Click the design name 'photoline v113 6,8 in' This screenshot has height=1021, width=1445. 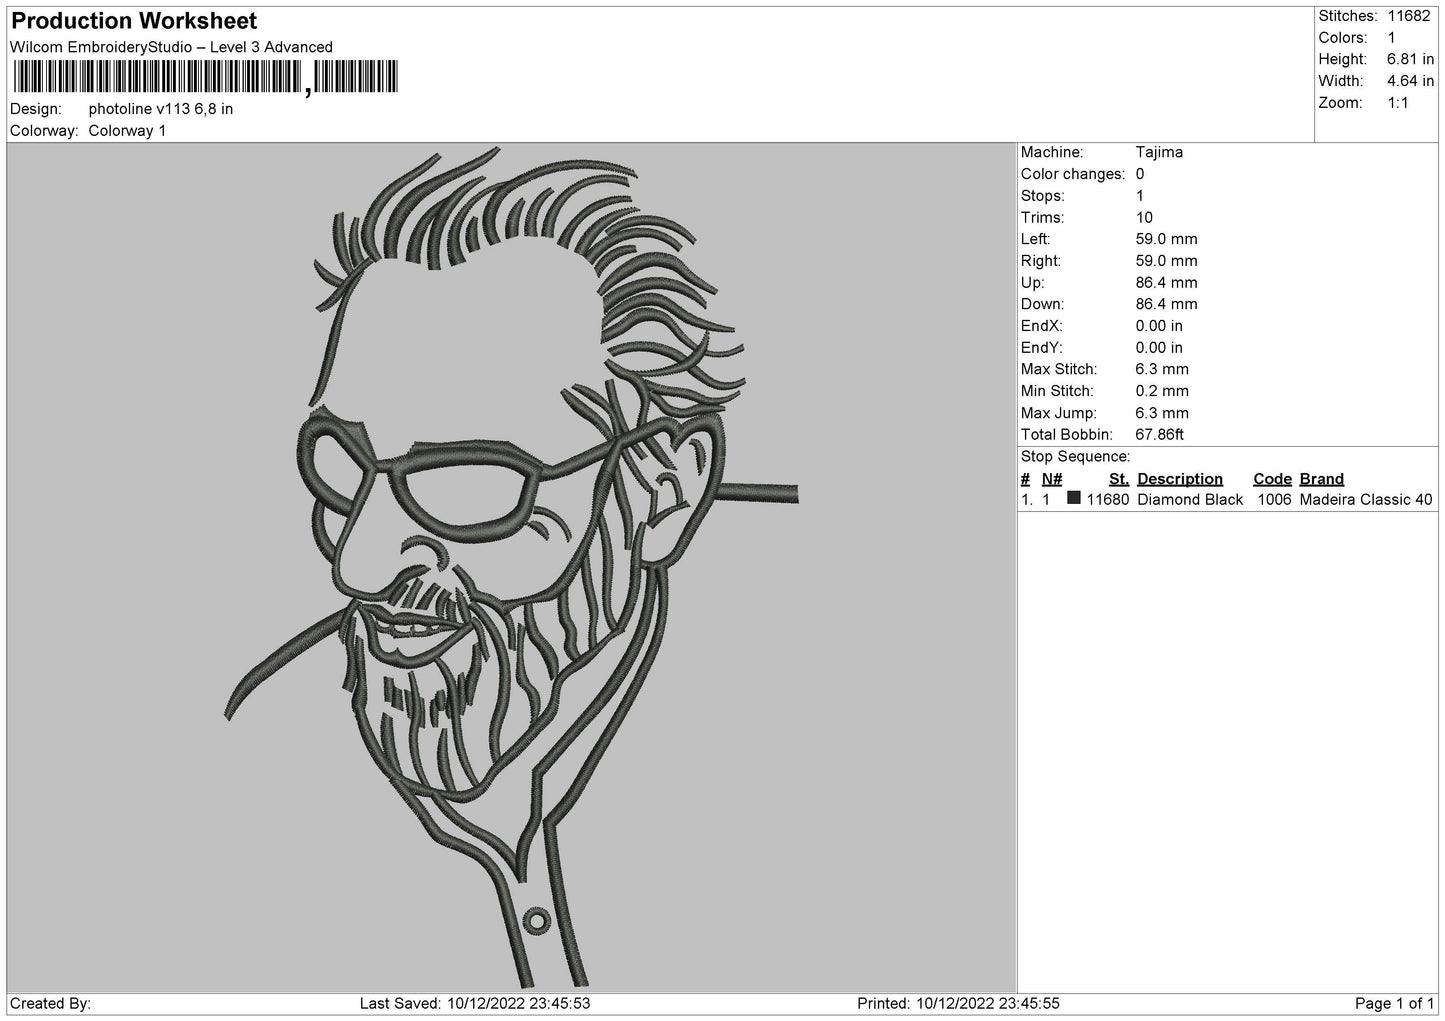pos(161,109)
